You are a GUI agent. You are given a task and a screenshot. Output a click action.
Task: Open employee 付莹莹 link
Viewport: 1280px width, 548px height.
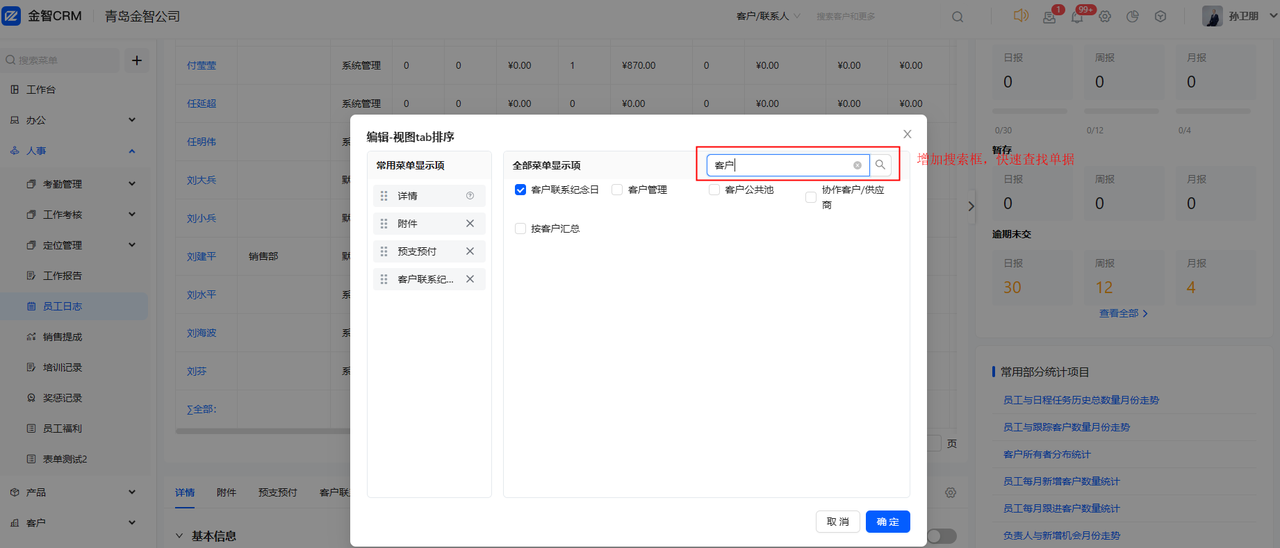pyautogui.click(x=202, y=65)
